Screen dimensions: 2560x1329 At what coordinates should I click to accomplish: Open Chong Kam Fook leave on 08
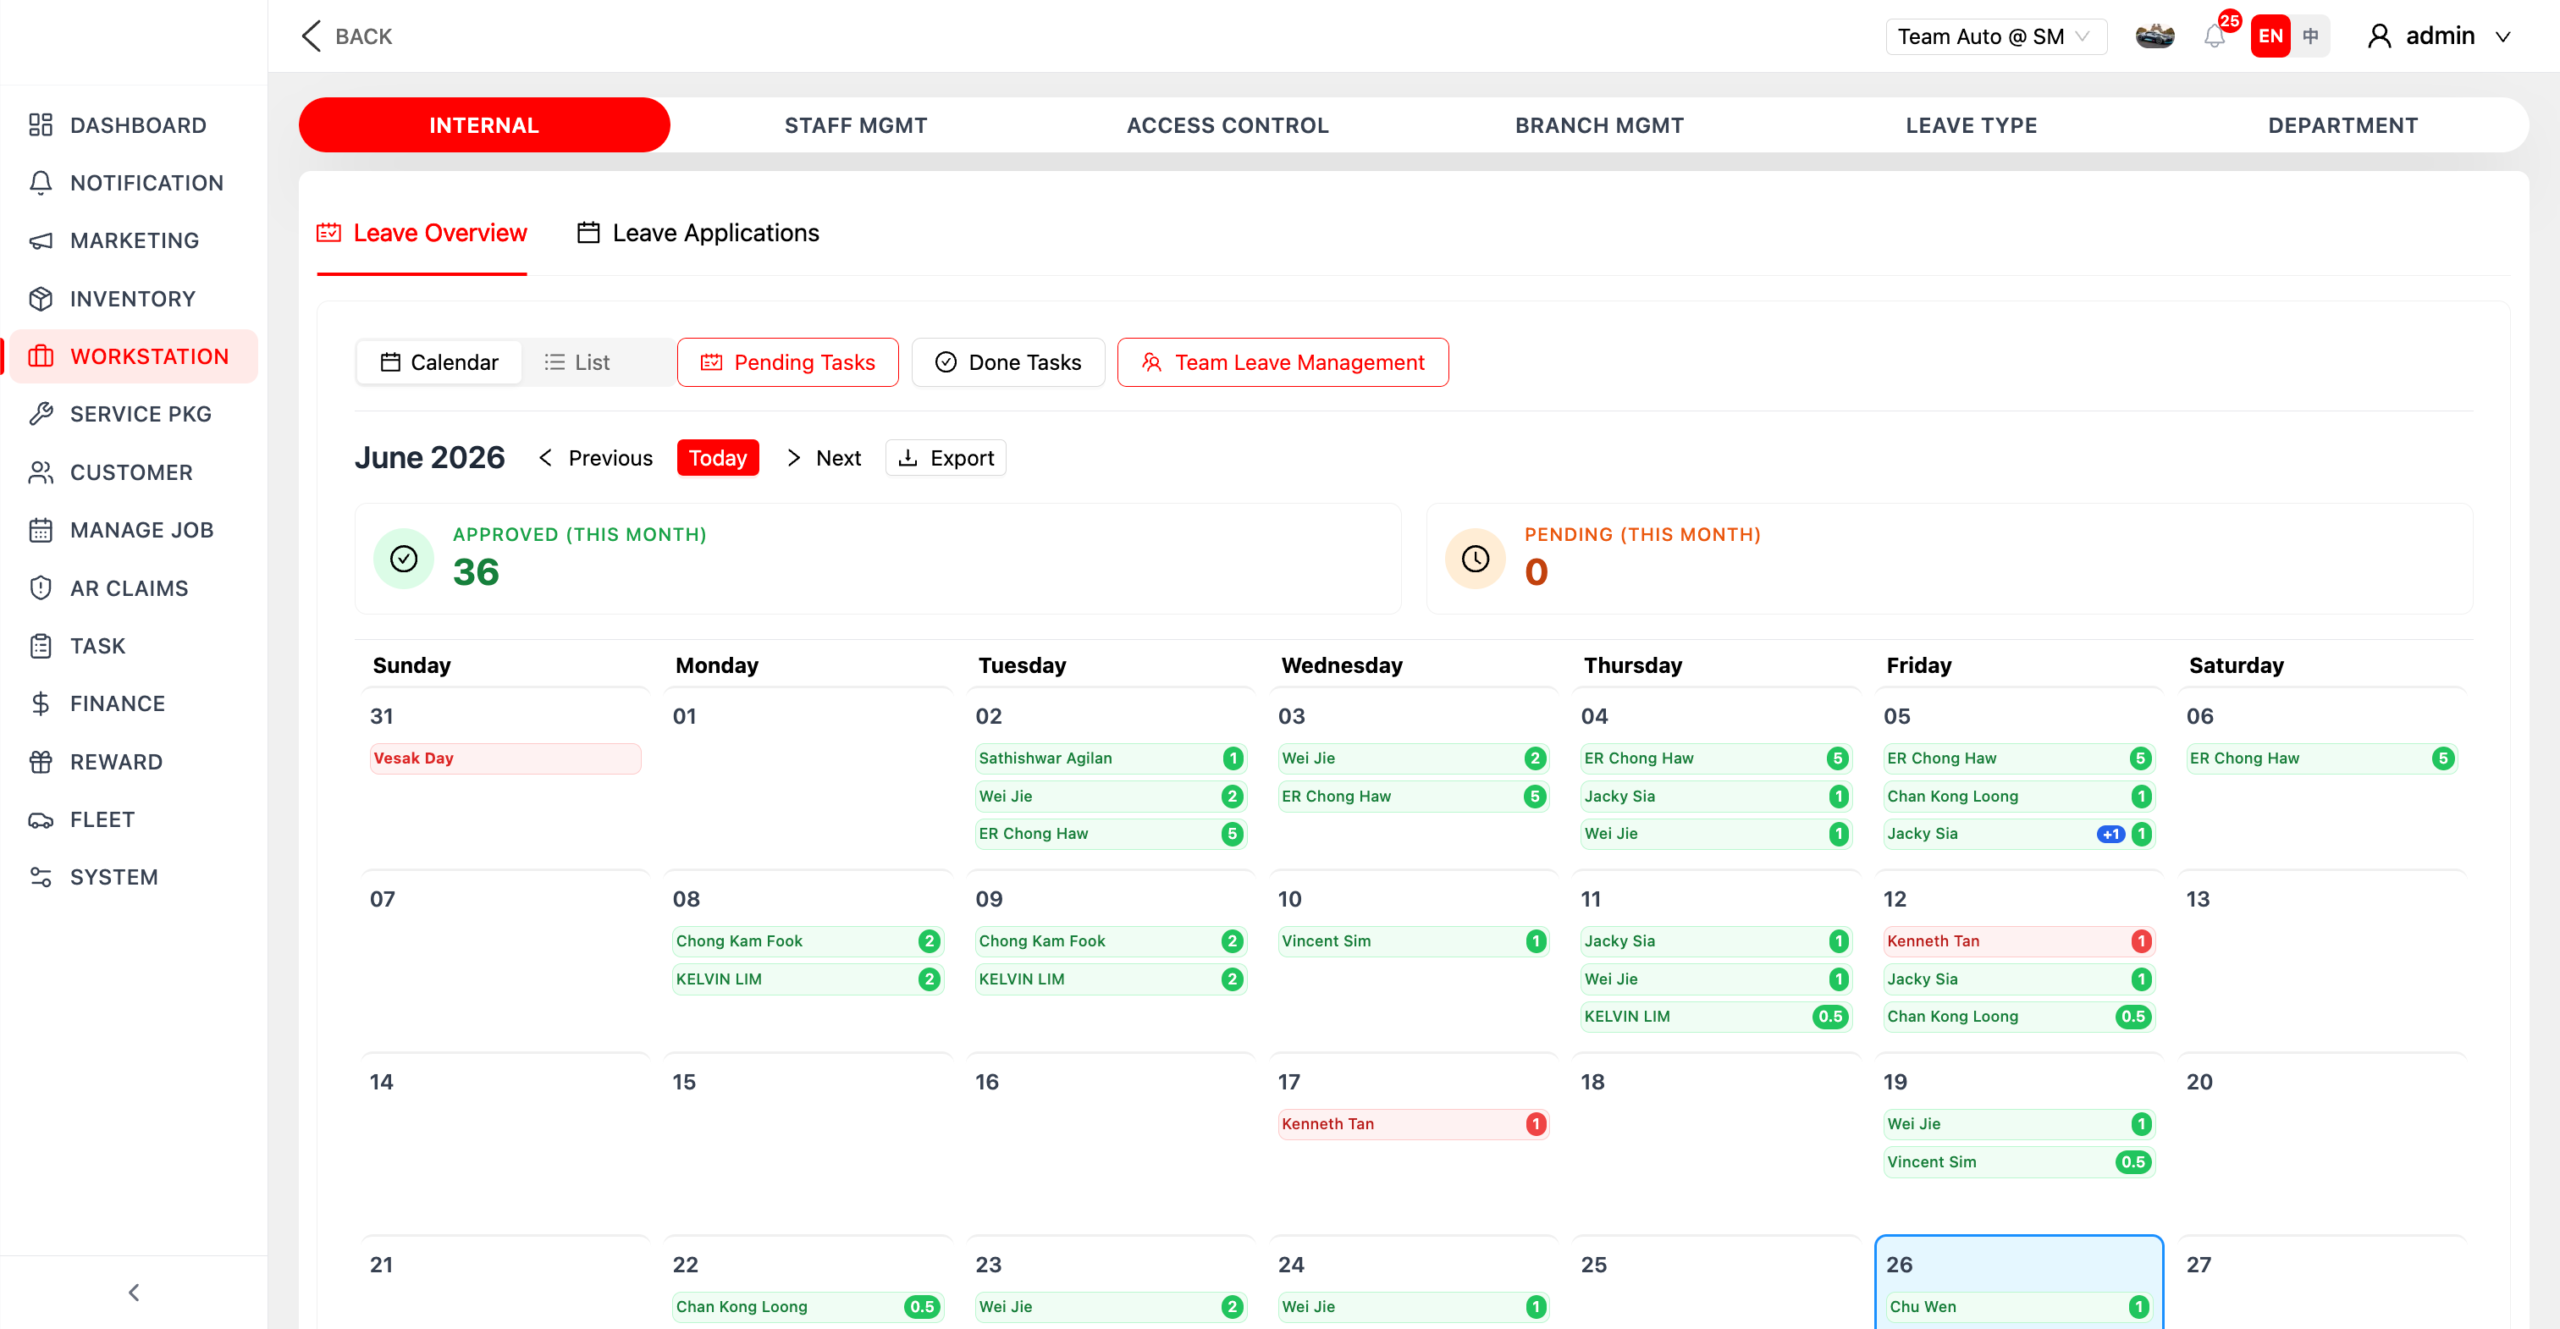click(x=808, y=941)
